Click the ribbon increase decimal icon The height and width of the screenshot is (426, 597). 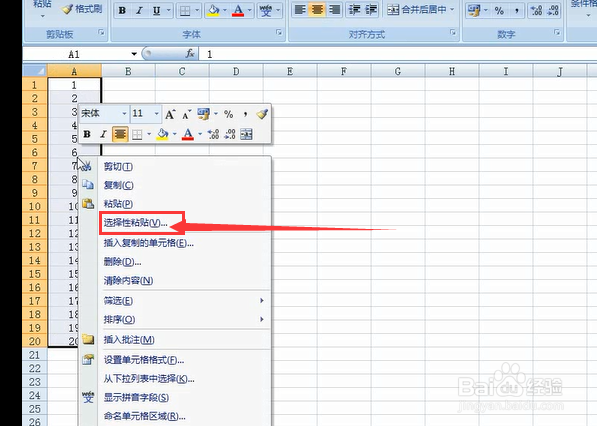[x=536, y=11]
